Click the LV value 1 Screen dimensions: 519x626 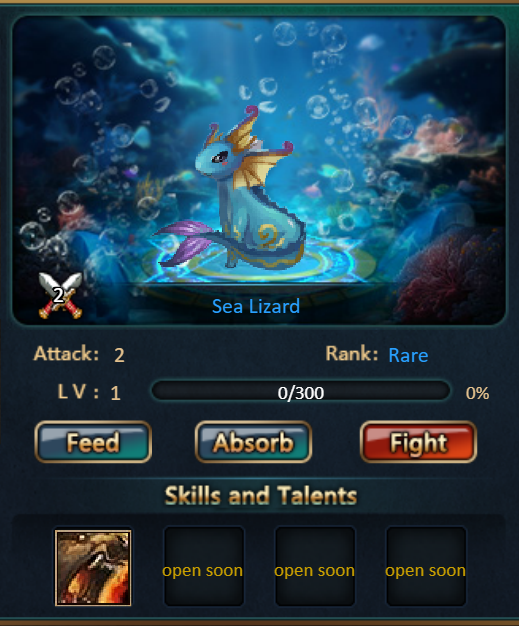click(x=115, y=393)
